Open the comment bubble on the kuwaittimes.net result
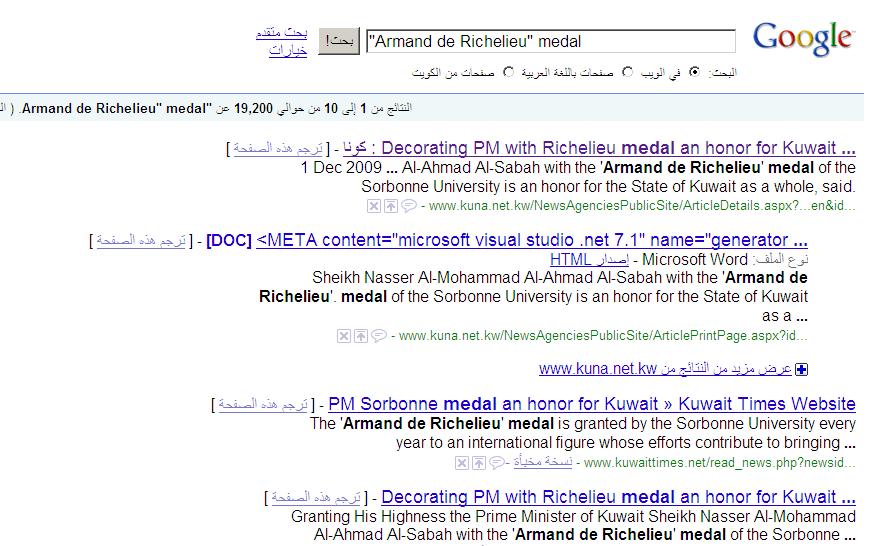Viewport: 876px width, 546px height. pyautogui.click(x=497, y=462)
